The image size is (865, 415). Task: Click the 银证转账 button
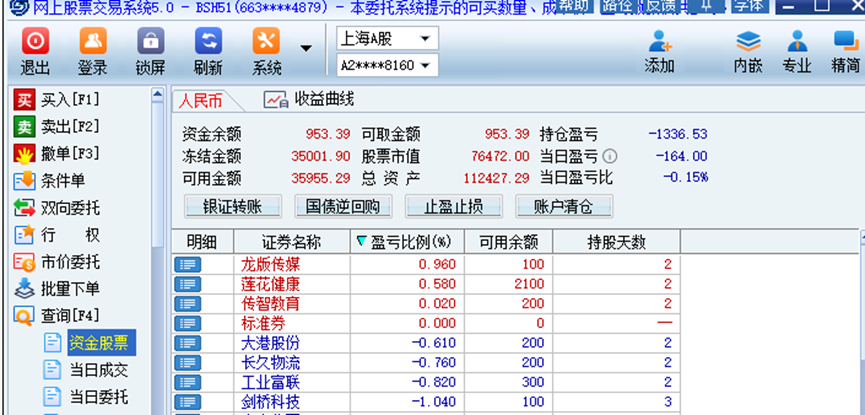tap(233, 206)
